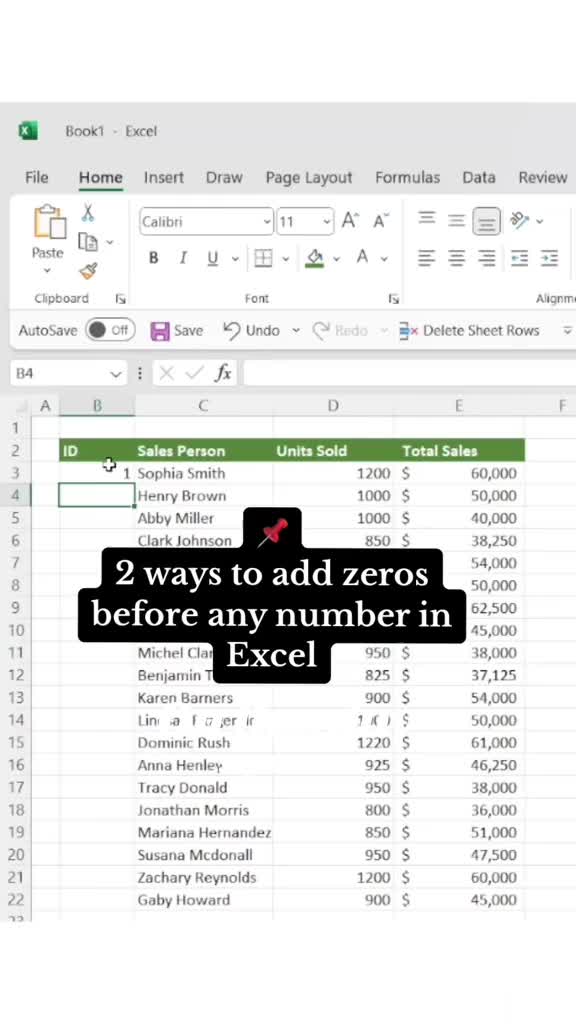Open the Borders options arrow
576x1024 pixels.
pyautogui.click(x=285, y=259)
